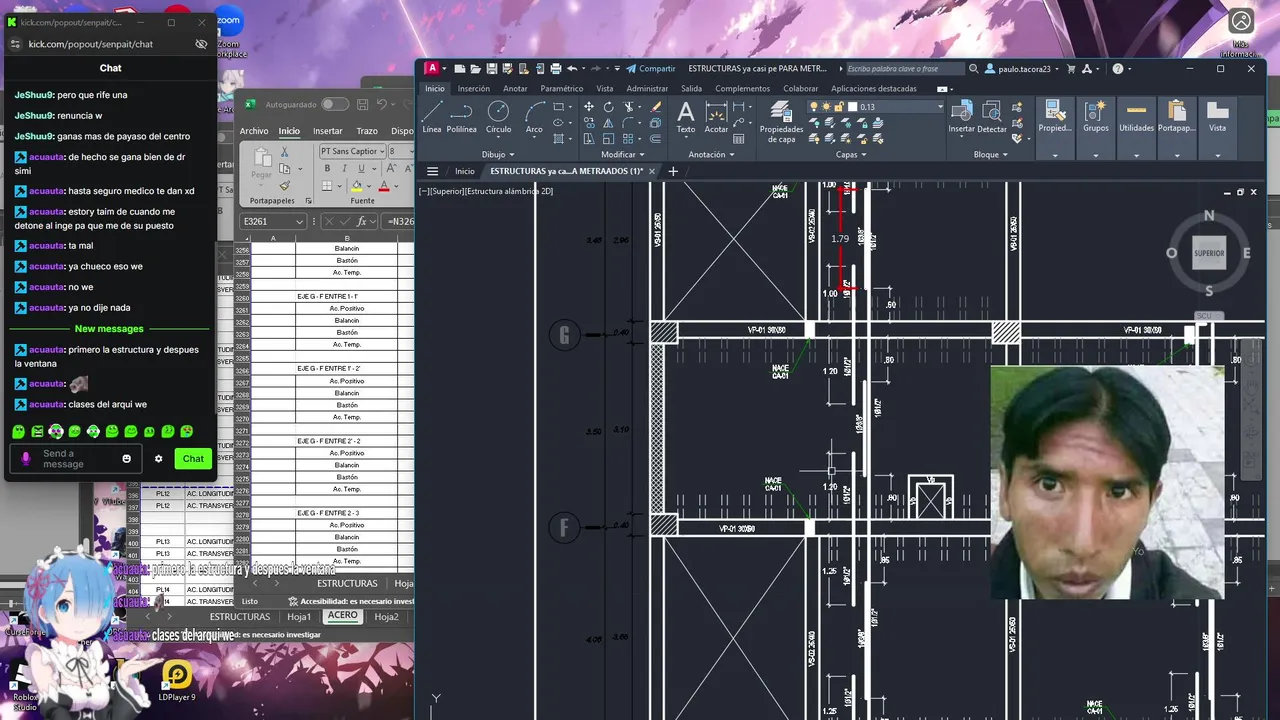Open chat settings gear icon
The width and height of the screenshot is (1280, 720).
pyautogui.click(x=158, y=459)
